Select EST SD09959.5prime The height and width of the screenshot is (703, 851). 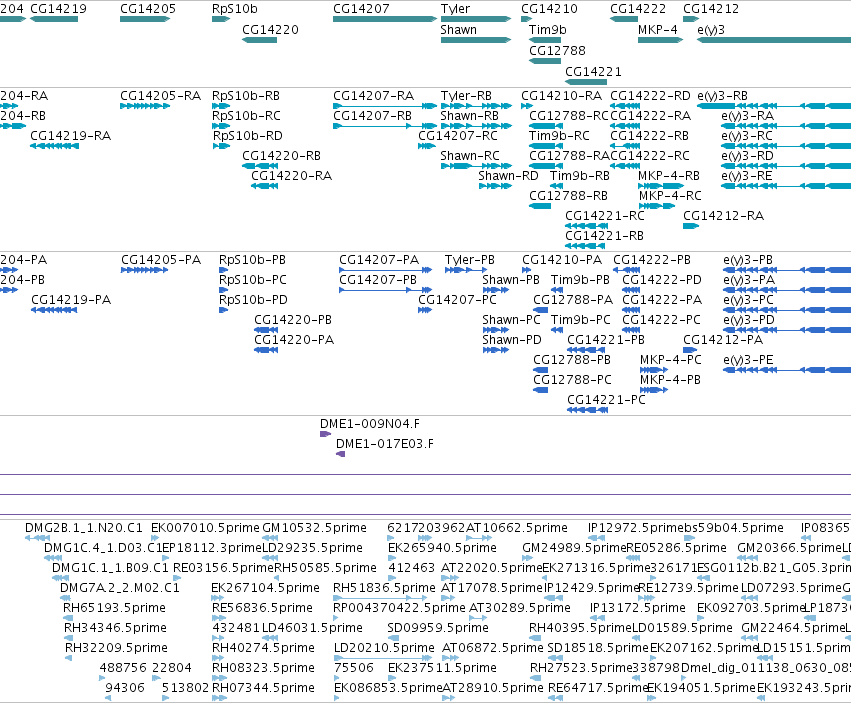click(x=438, y=628)
